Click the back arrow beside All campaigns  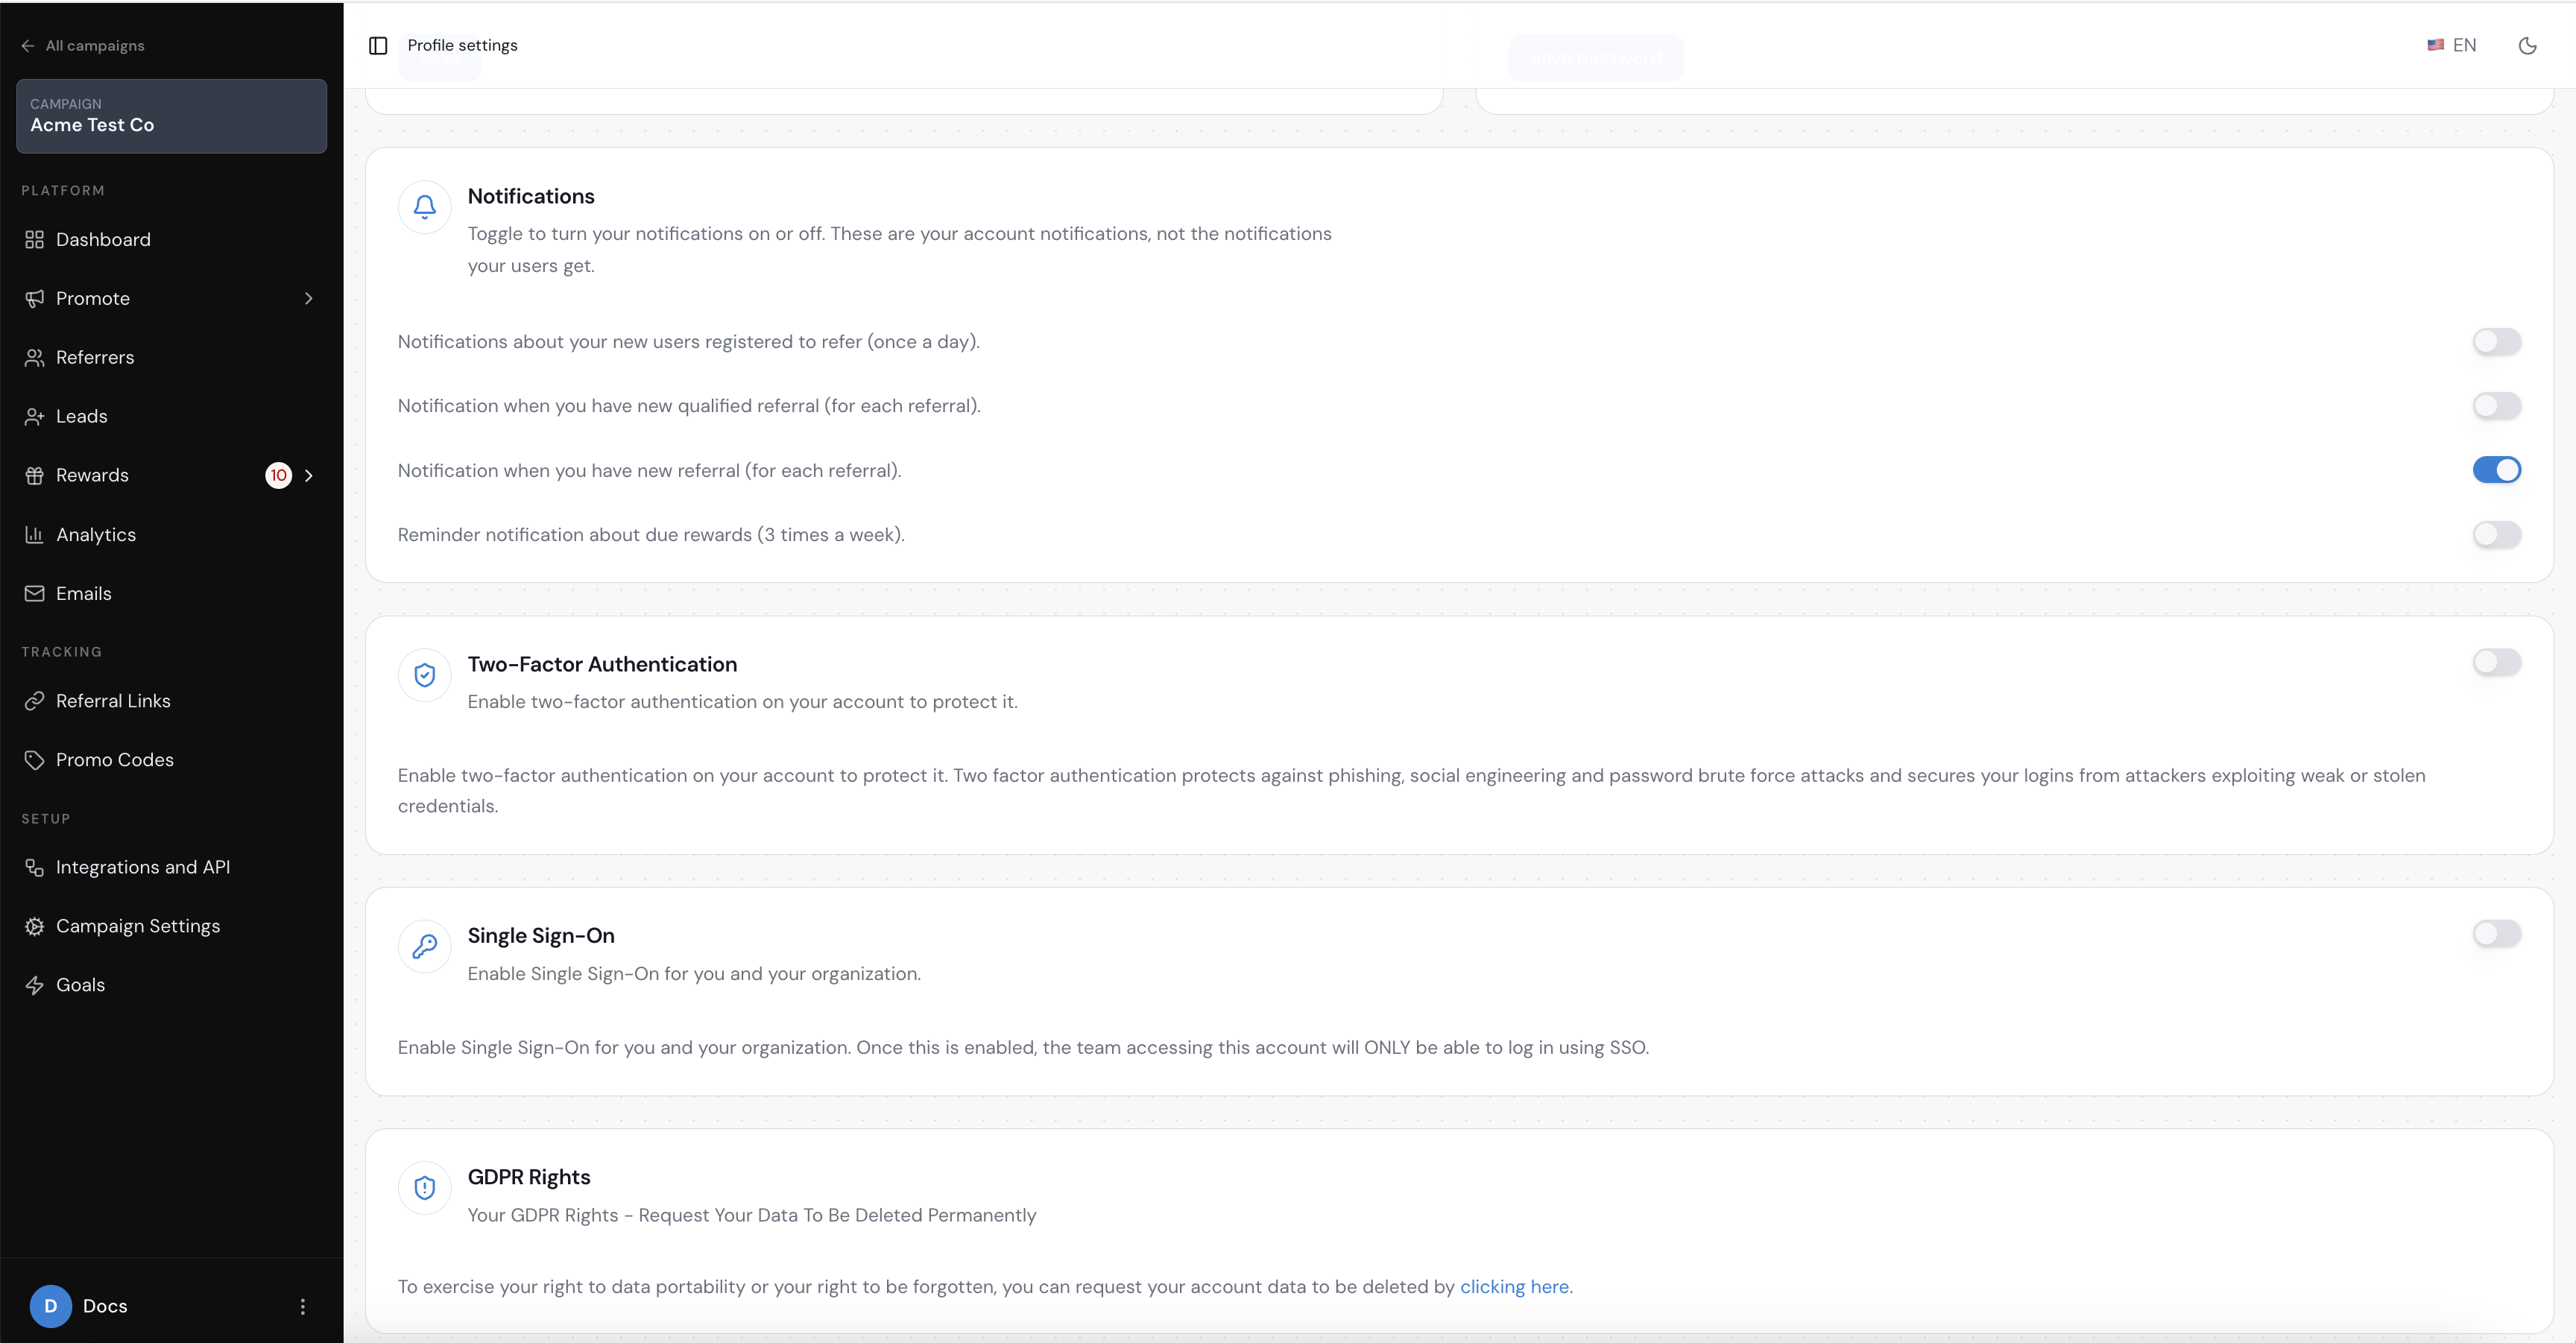click(28, 46)
